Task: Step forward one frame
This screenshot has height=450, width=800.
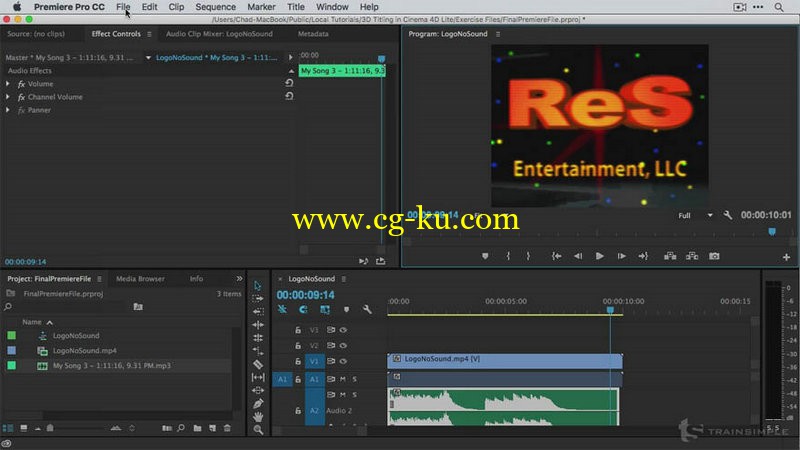Action: pyautogui.click(x=621, y=256)
